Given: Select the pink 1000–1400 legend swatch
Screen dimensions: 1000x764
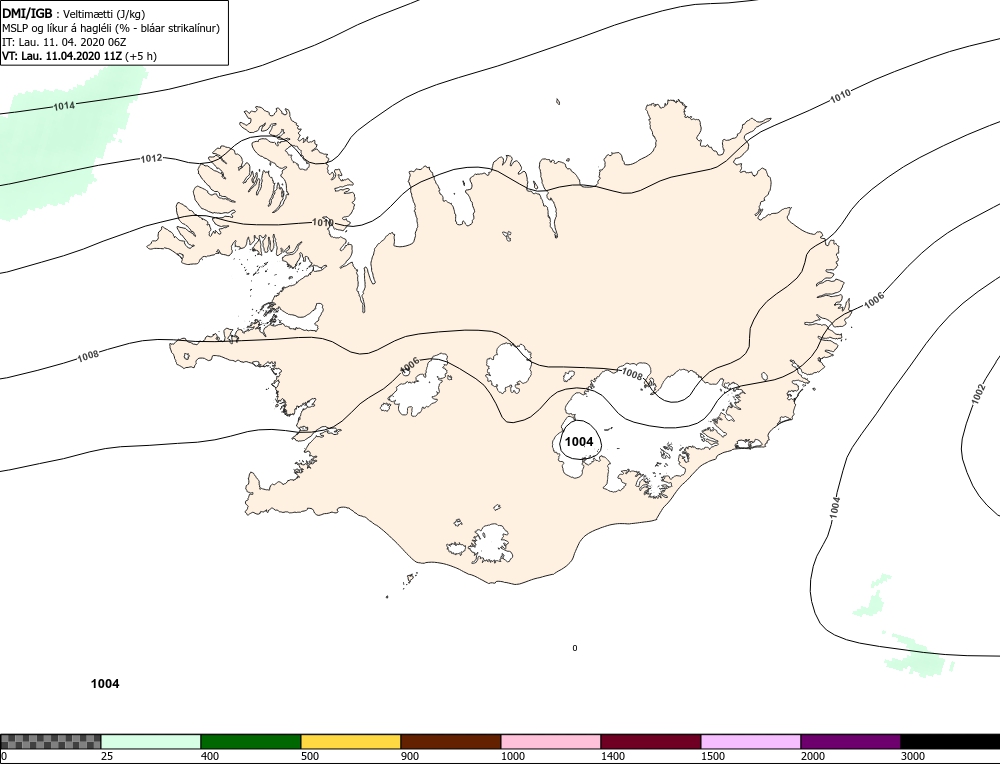Looking at the screenshot, I should point(550,742).
